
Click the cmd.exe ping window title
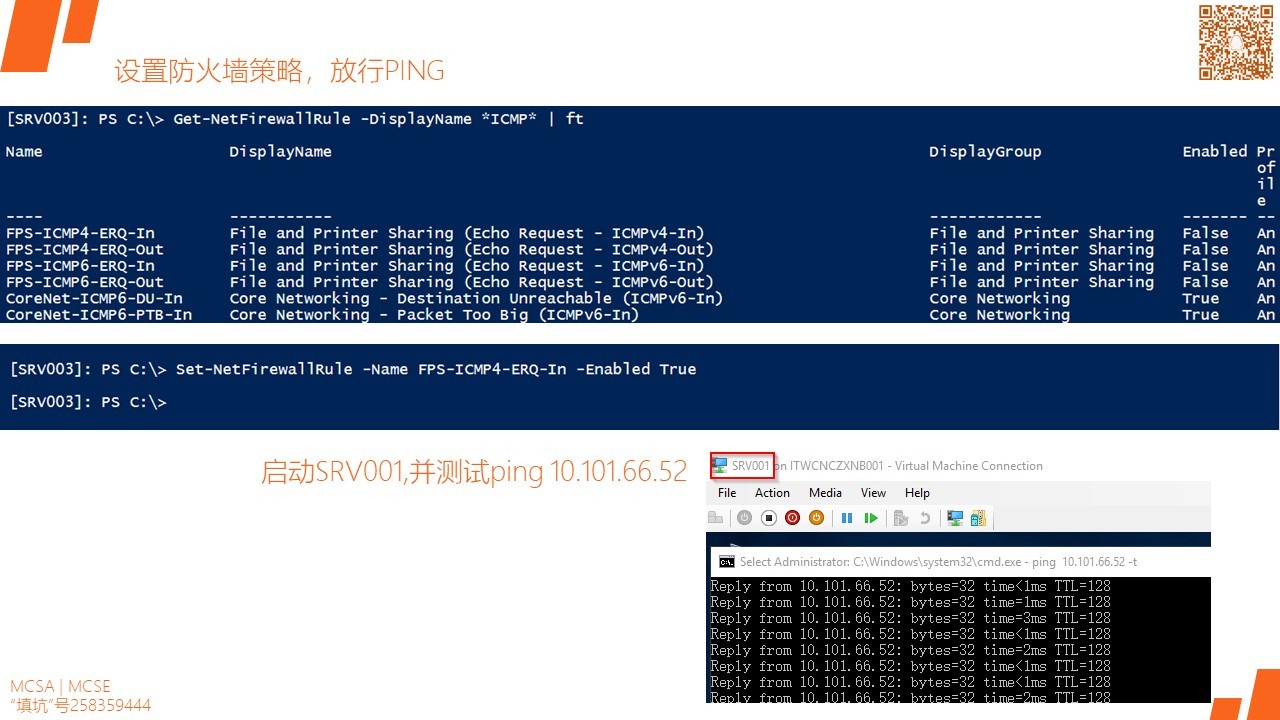pos(938,562)
